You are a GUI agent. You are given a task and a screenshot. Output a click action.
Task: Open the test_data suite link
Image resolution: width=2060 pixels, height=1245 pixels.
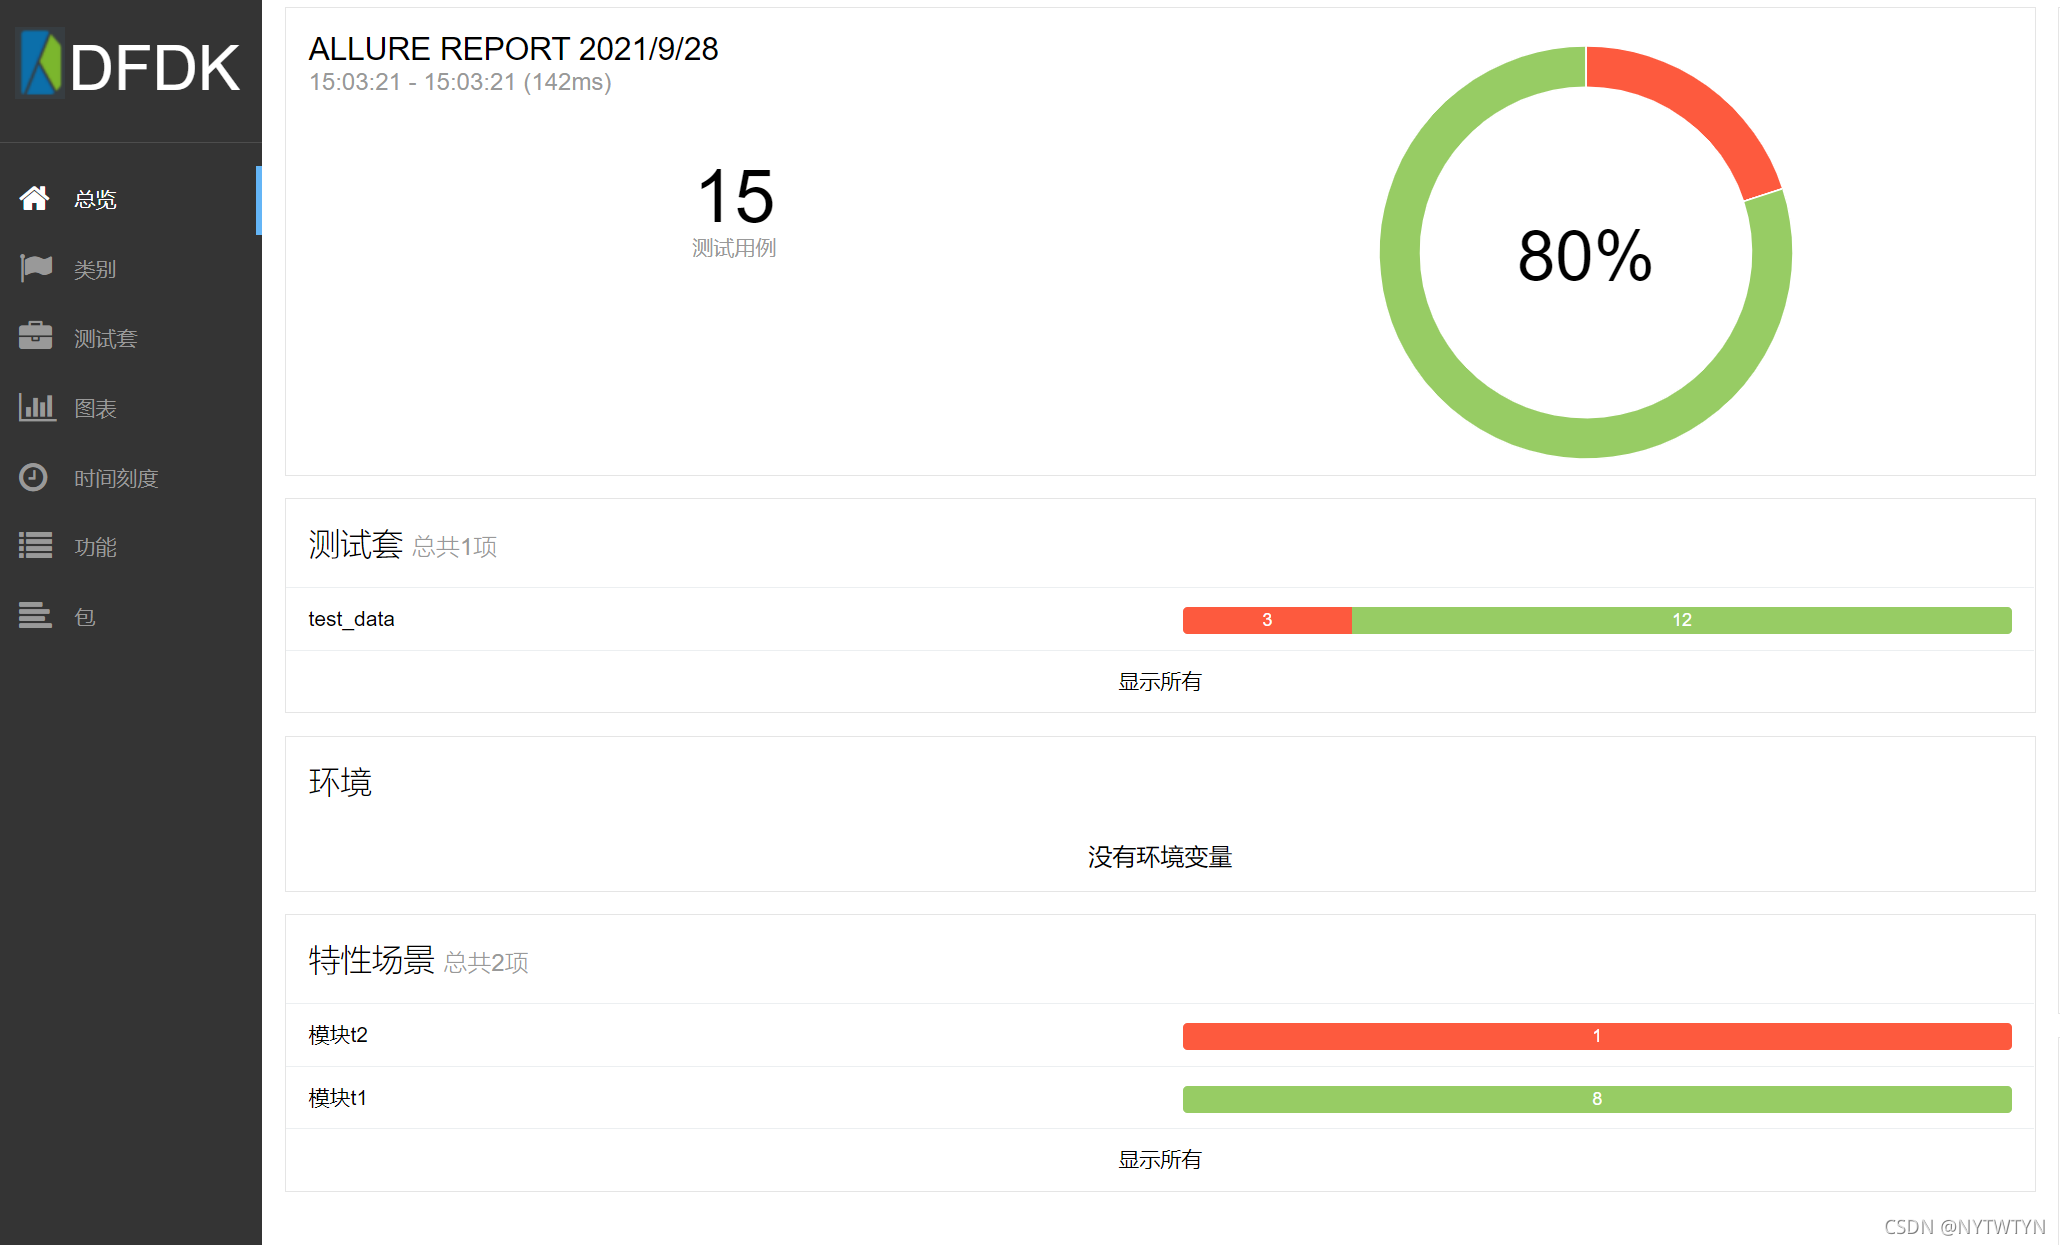[351, 619]
